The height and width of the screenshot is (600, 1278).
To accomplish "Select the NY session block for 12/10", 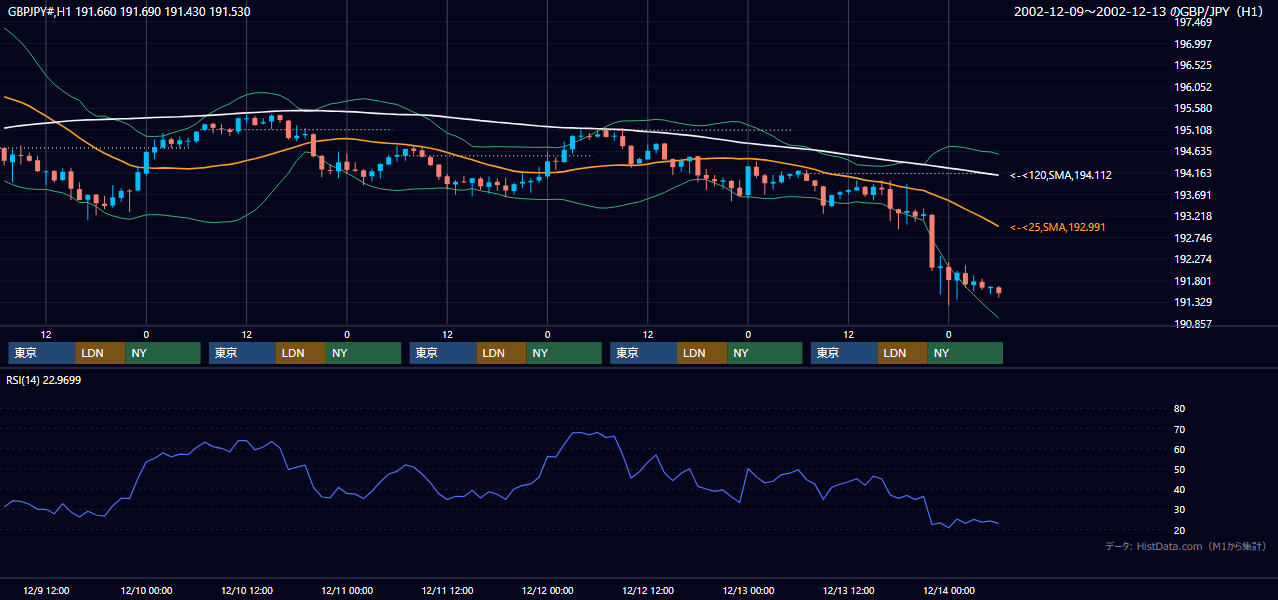I will click(x=364, y=353).
